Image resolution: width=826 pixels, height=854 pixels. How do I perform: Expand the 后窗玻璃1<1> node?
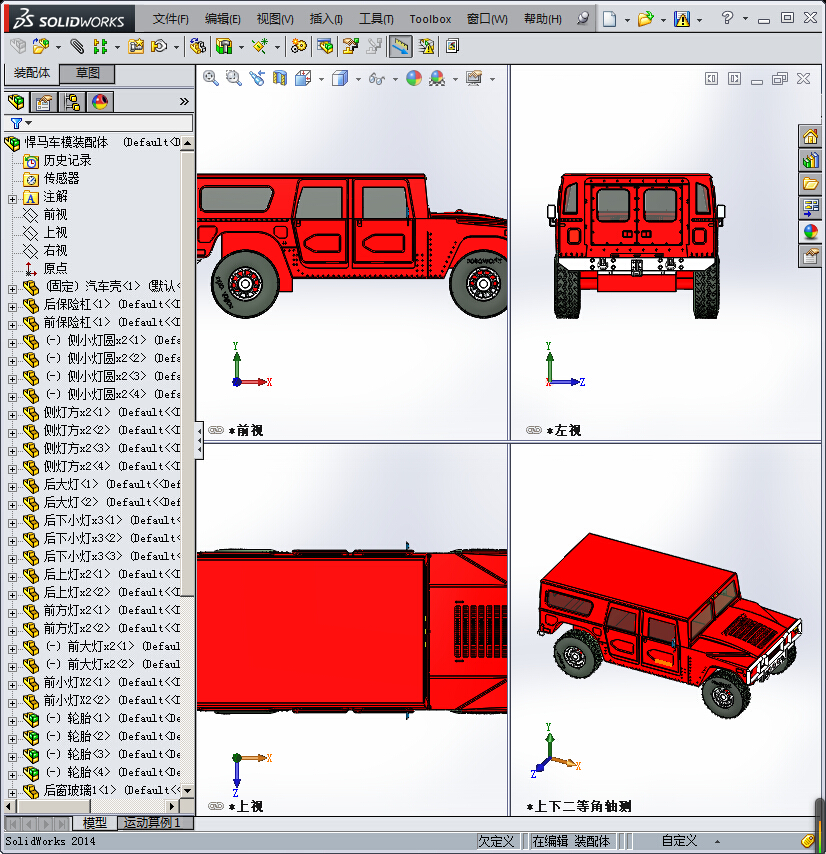(x=12, y=793)
